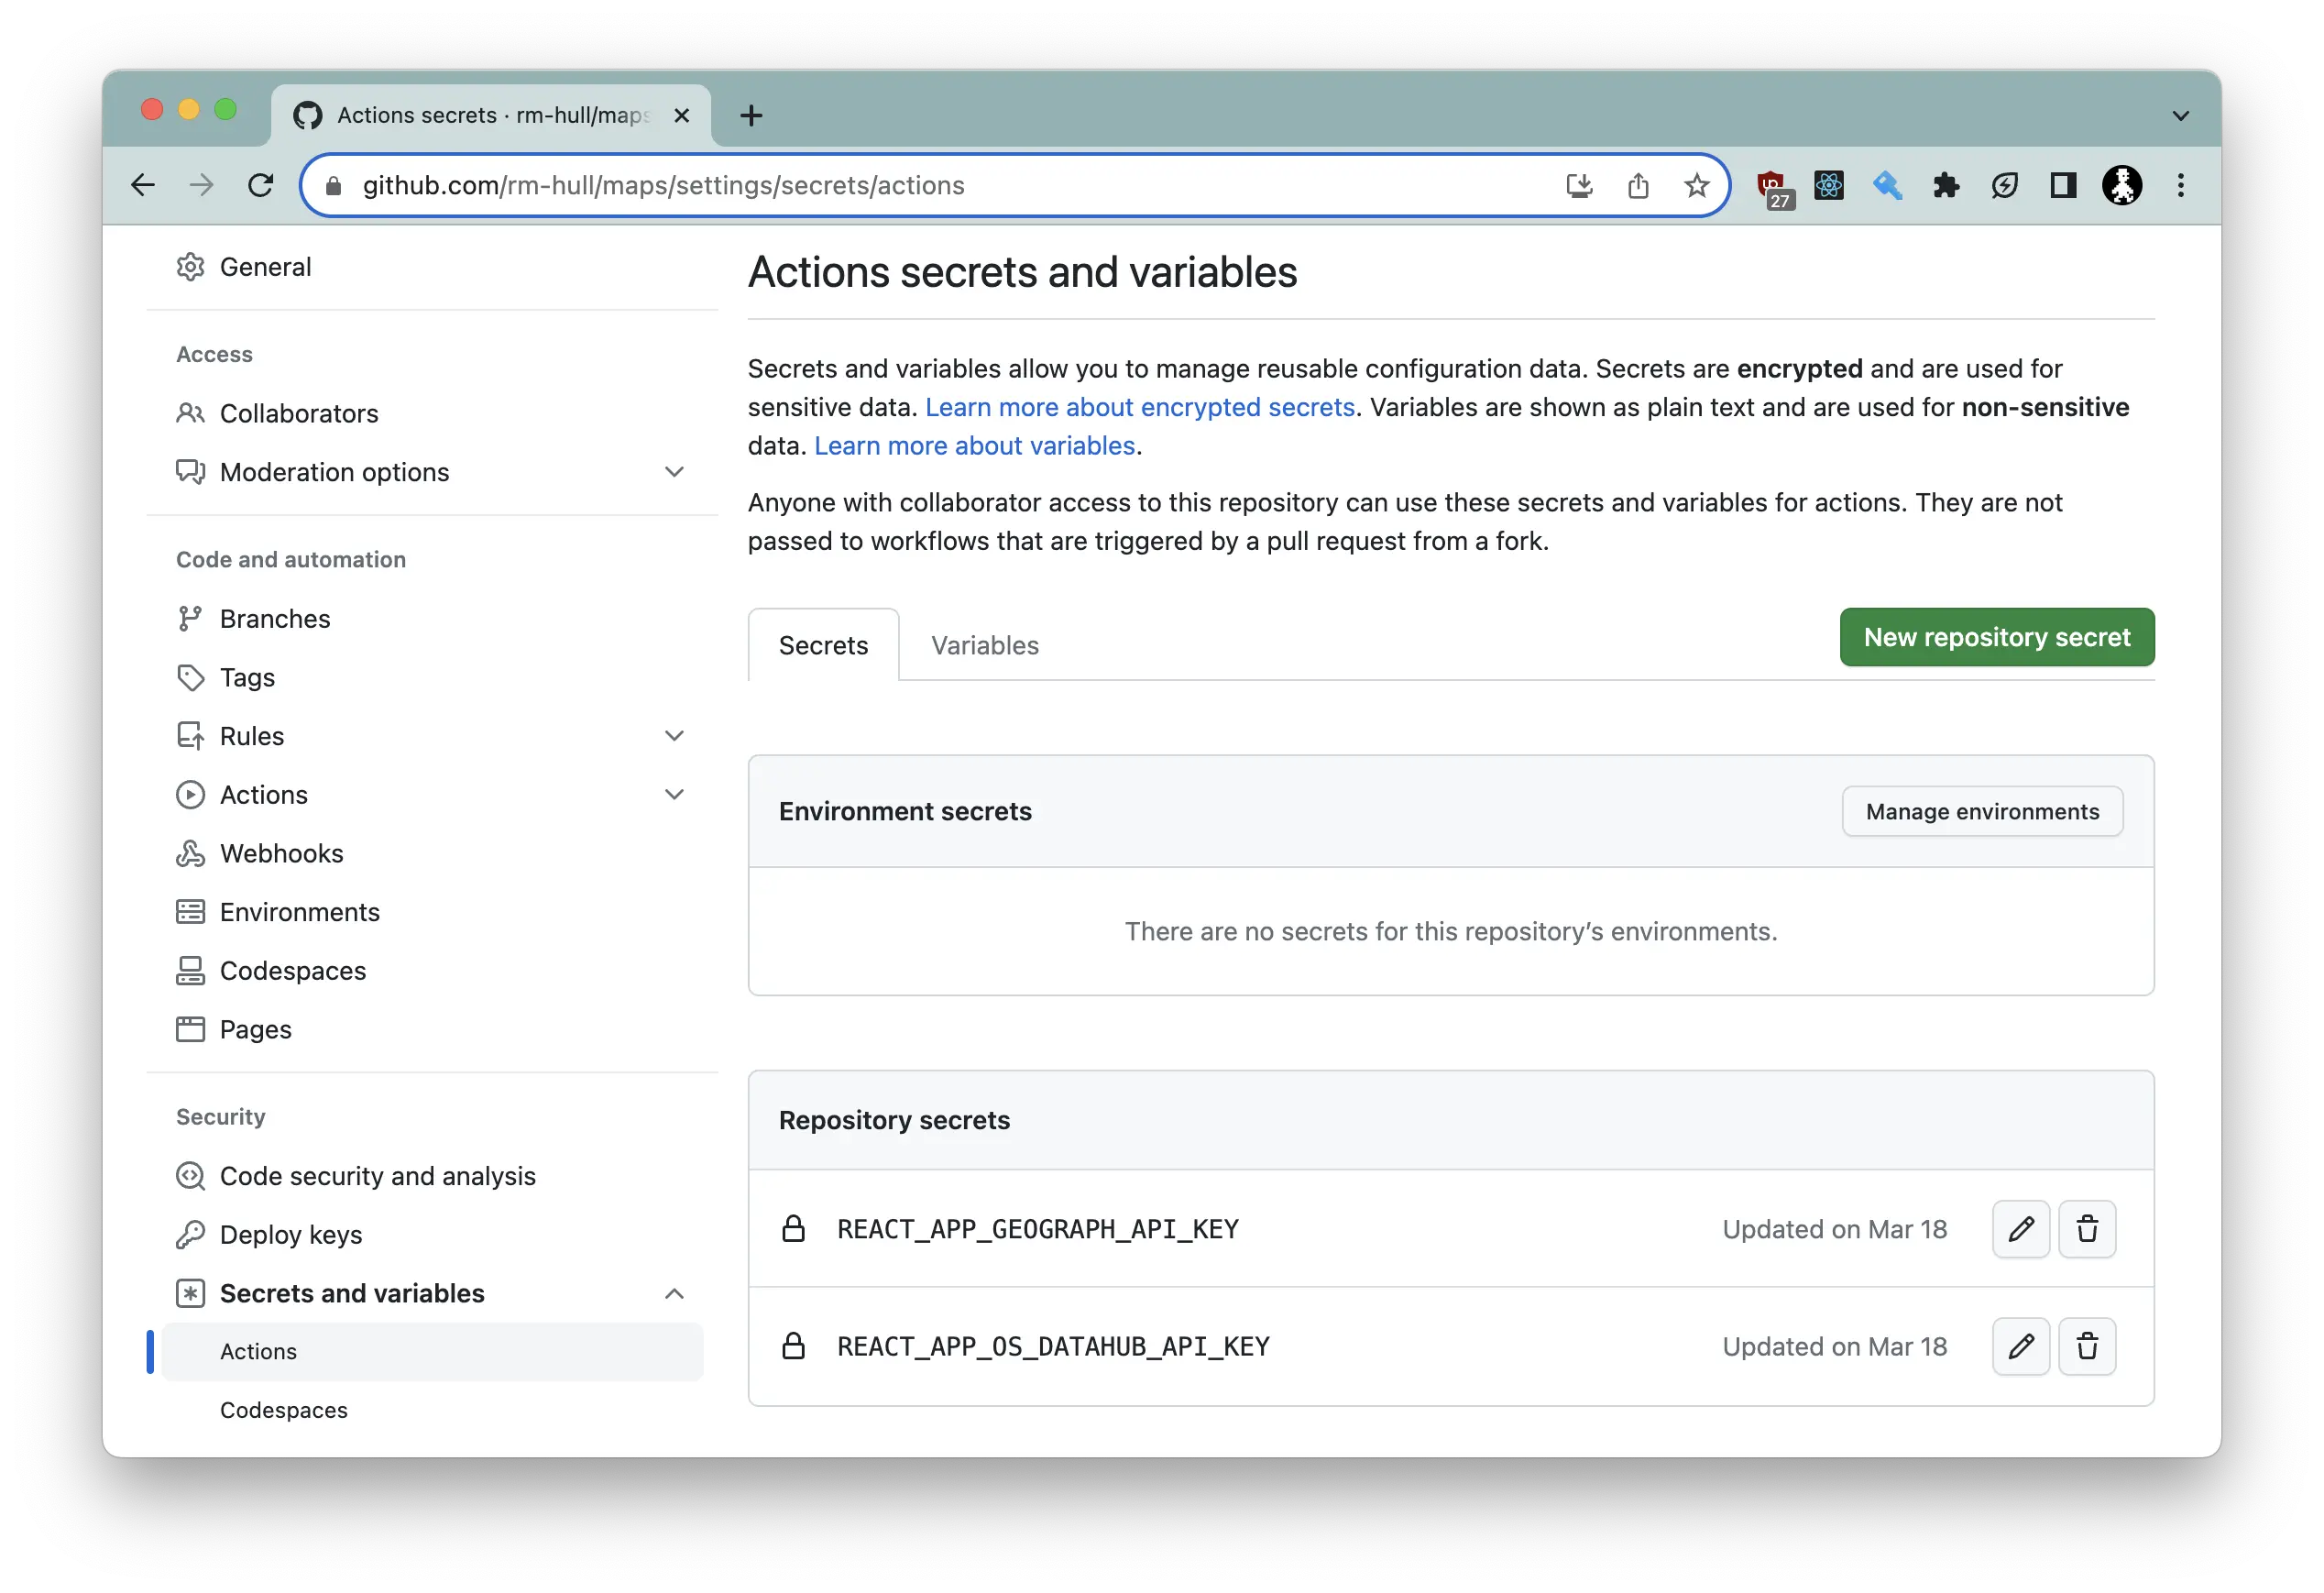Select the Secrets tab

click(823, 644)
